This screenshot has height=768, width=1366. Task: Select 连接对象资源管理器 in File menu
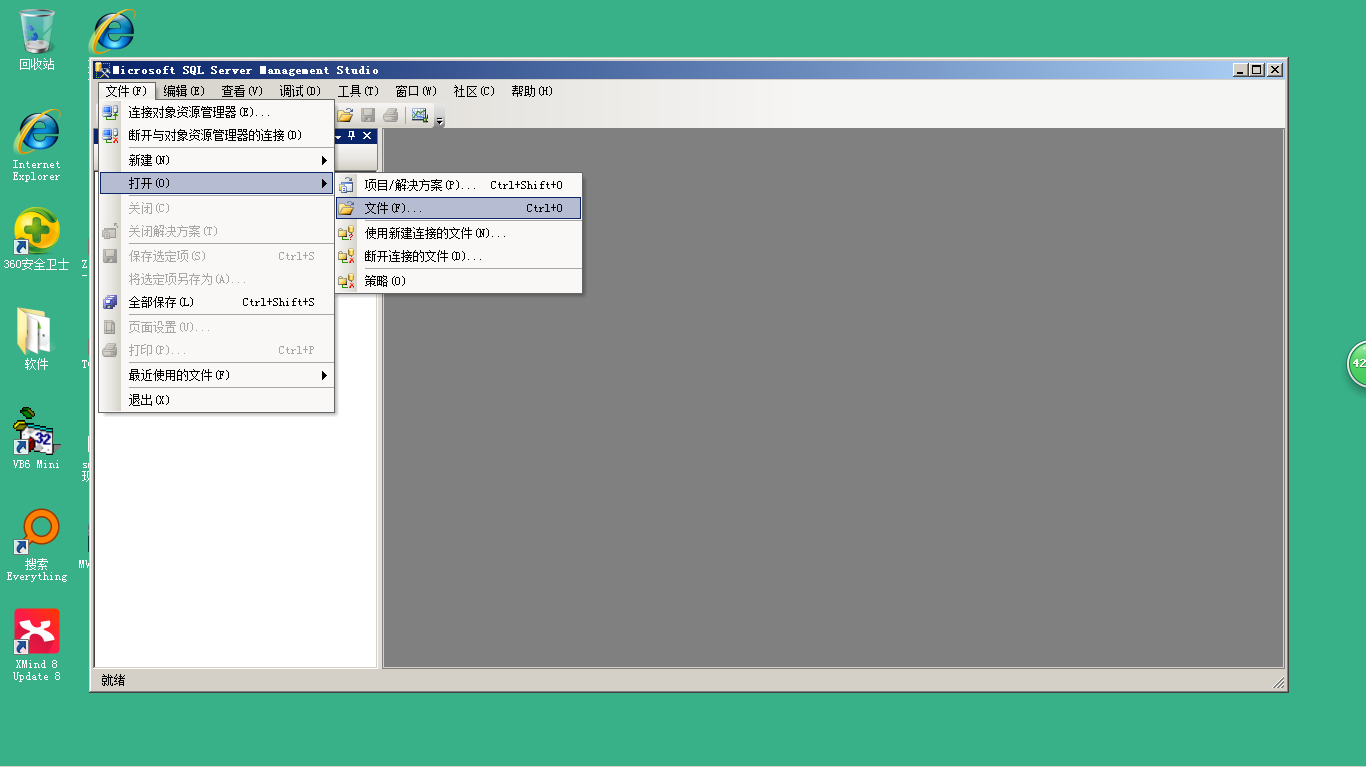[x=217, y=112]
